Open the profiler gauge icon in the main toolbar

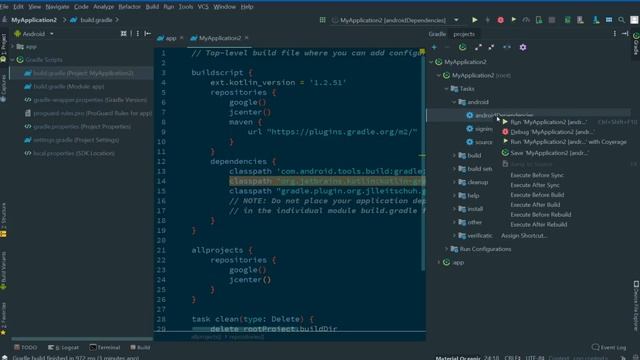coord(526,20)
